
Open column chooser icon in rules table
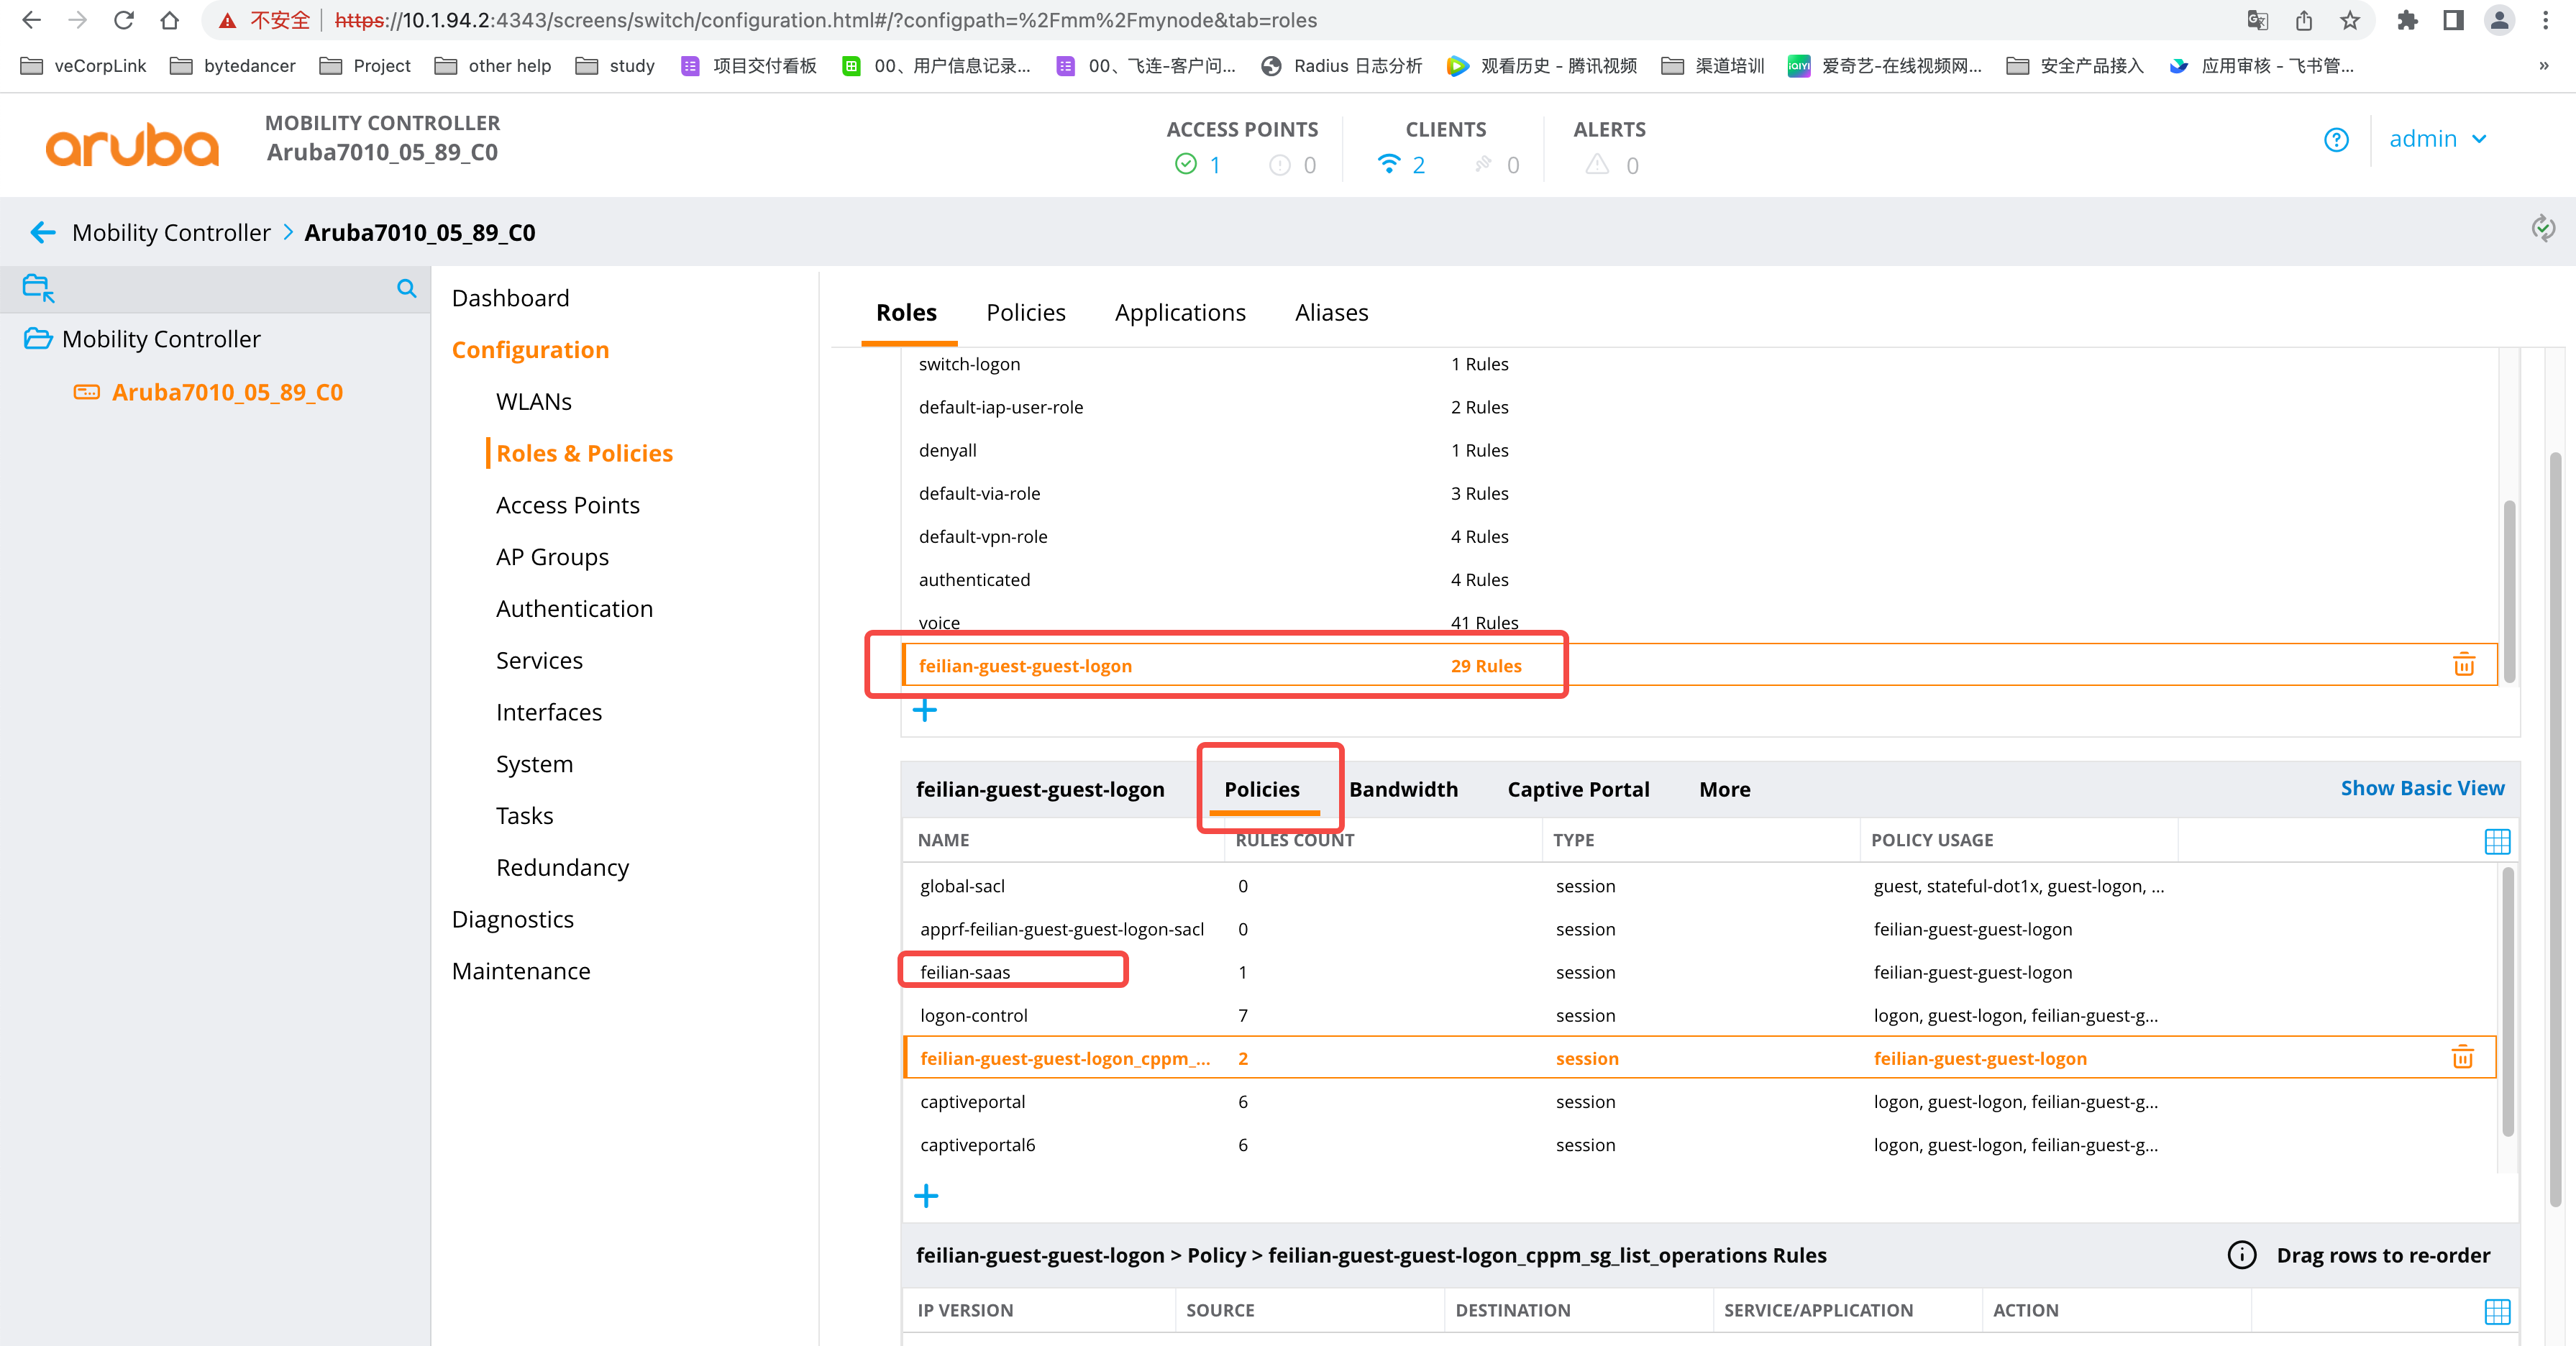tap(2497, 1311)
